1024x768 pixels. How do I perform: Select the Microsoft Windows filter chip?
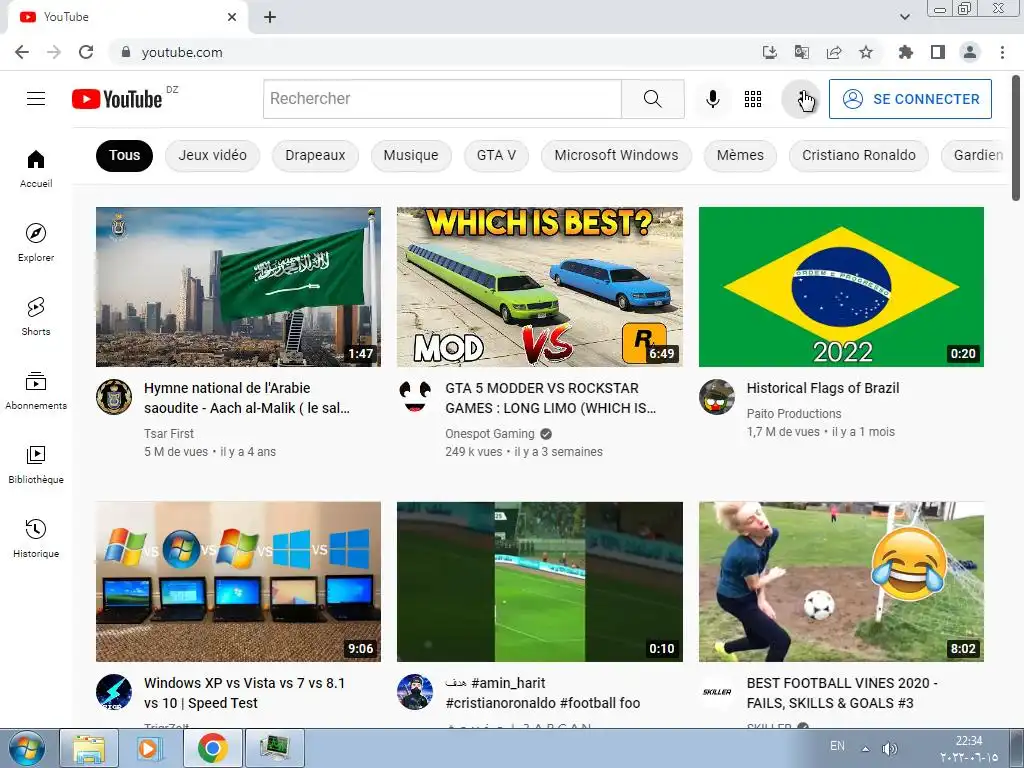click(616, 155)
